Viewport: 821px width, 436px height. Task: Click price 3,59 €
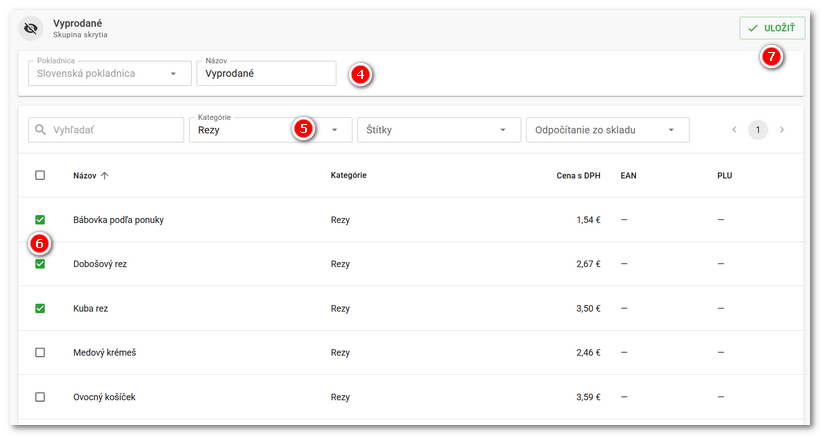(589, 397)
